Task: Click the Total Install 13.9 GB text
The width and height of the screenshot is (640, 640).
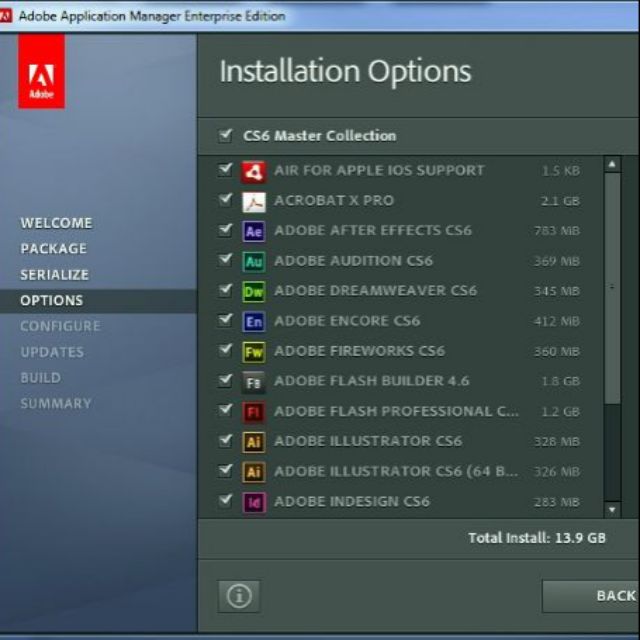Action: [x=537, y=538]
